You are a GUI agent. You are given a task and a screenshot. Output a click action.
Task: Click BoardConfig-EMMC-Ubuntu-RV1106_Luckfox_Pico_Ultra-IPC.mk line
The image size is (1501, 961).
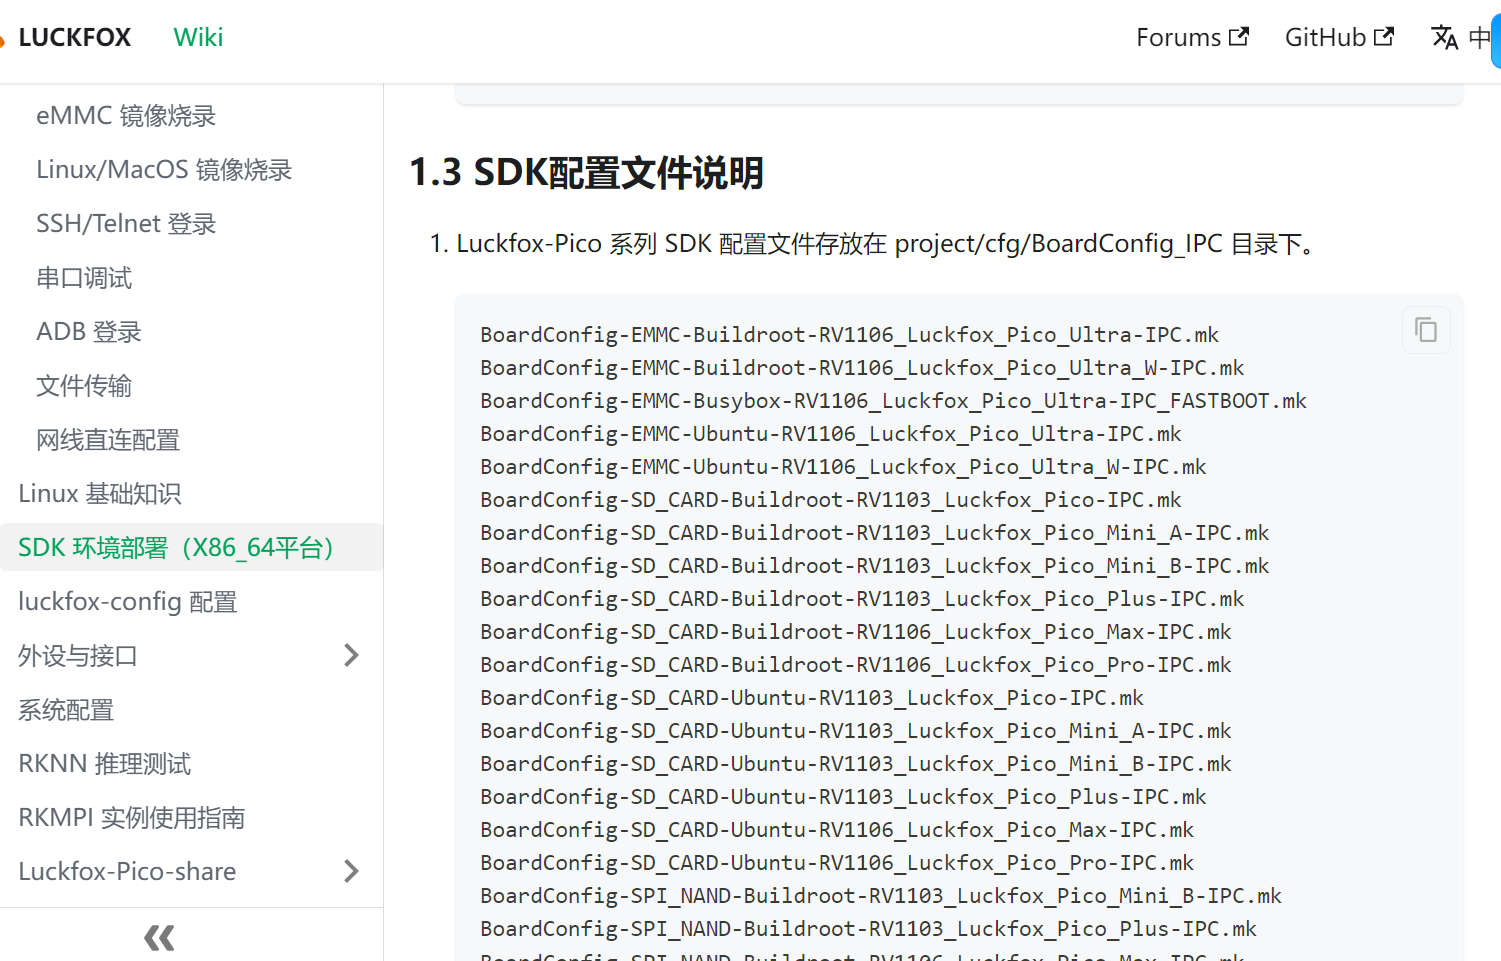[x=831, y=434]
